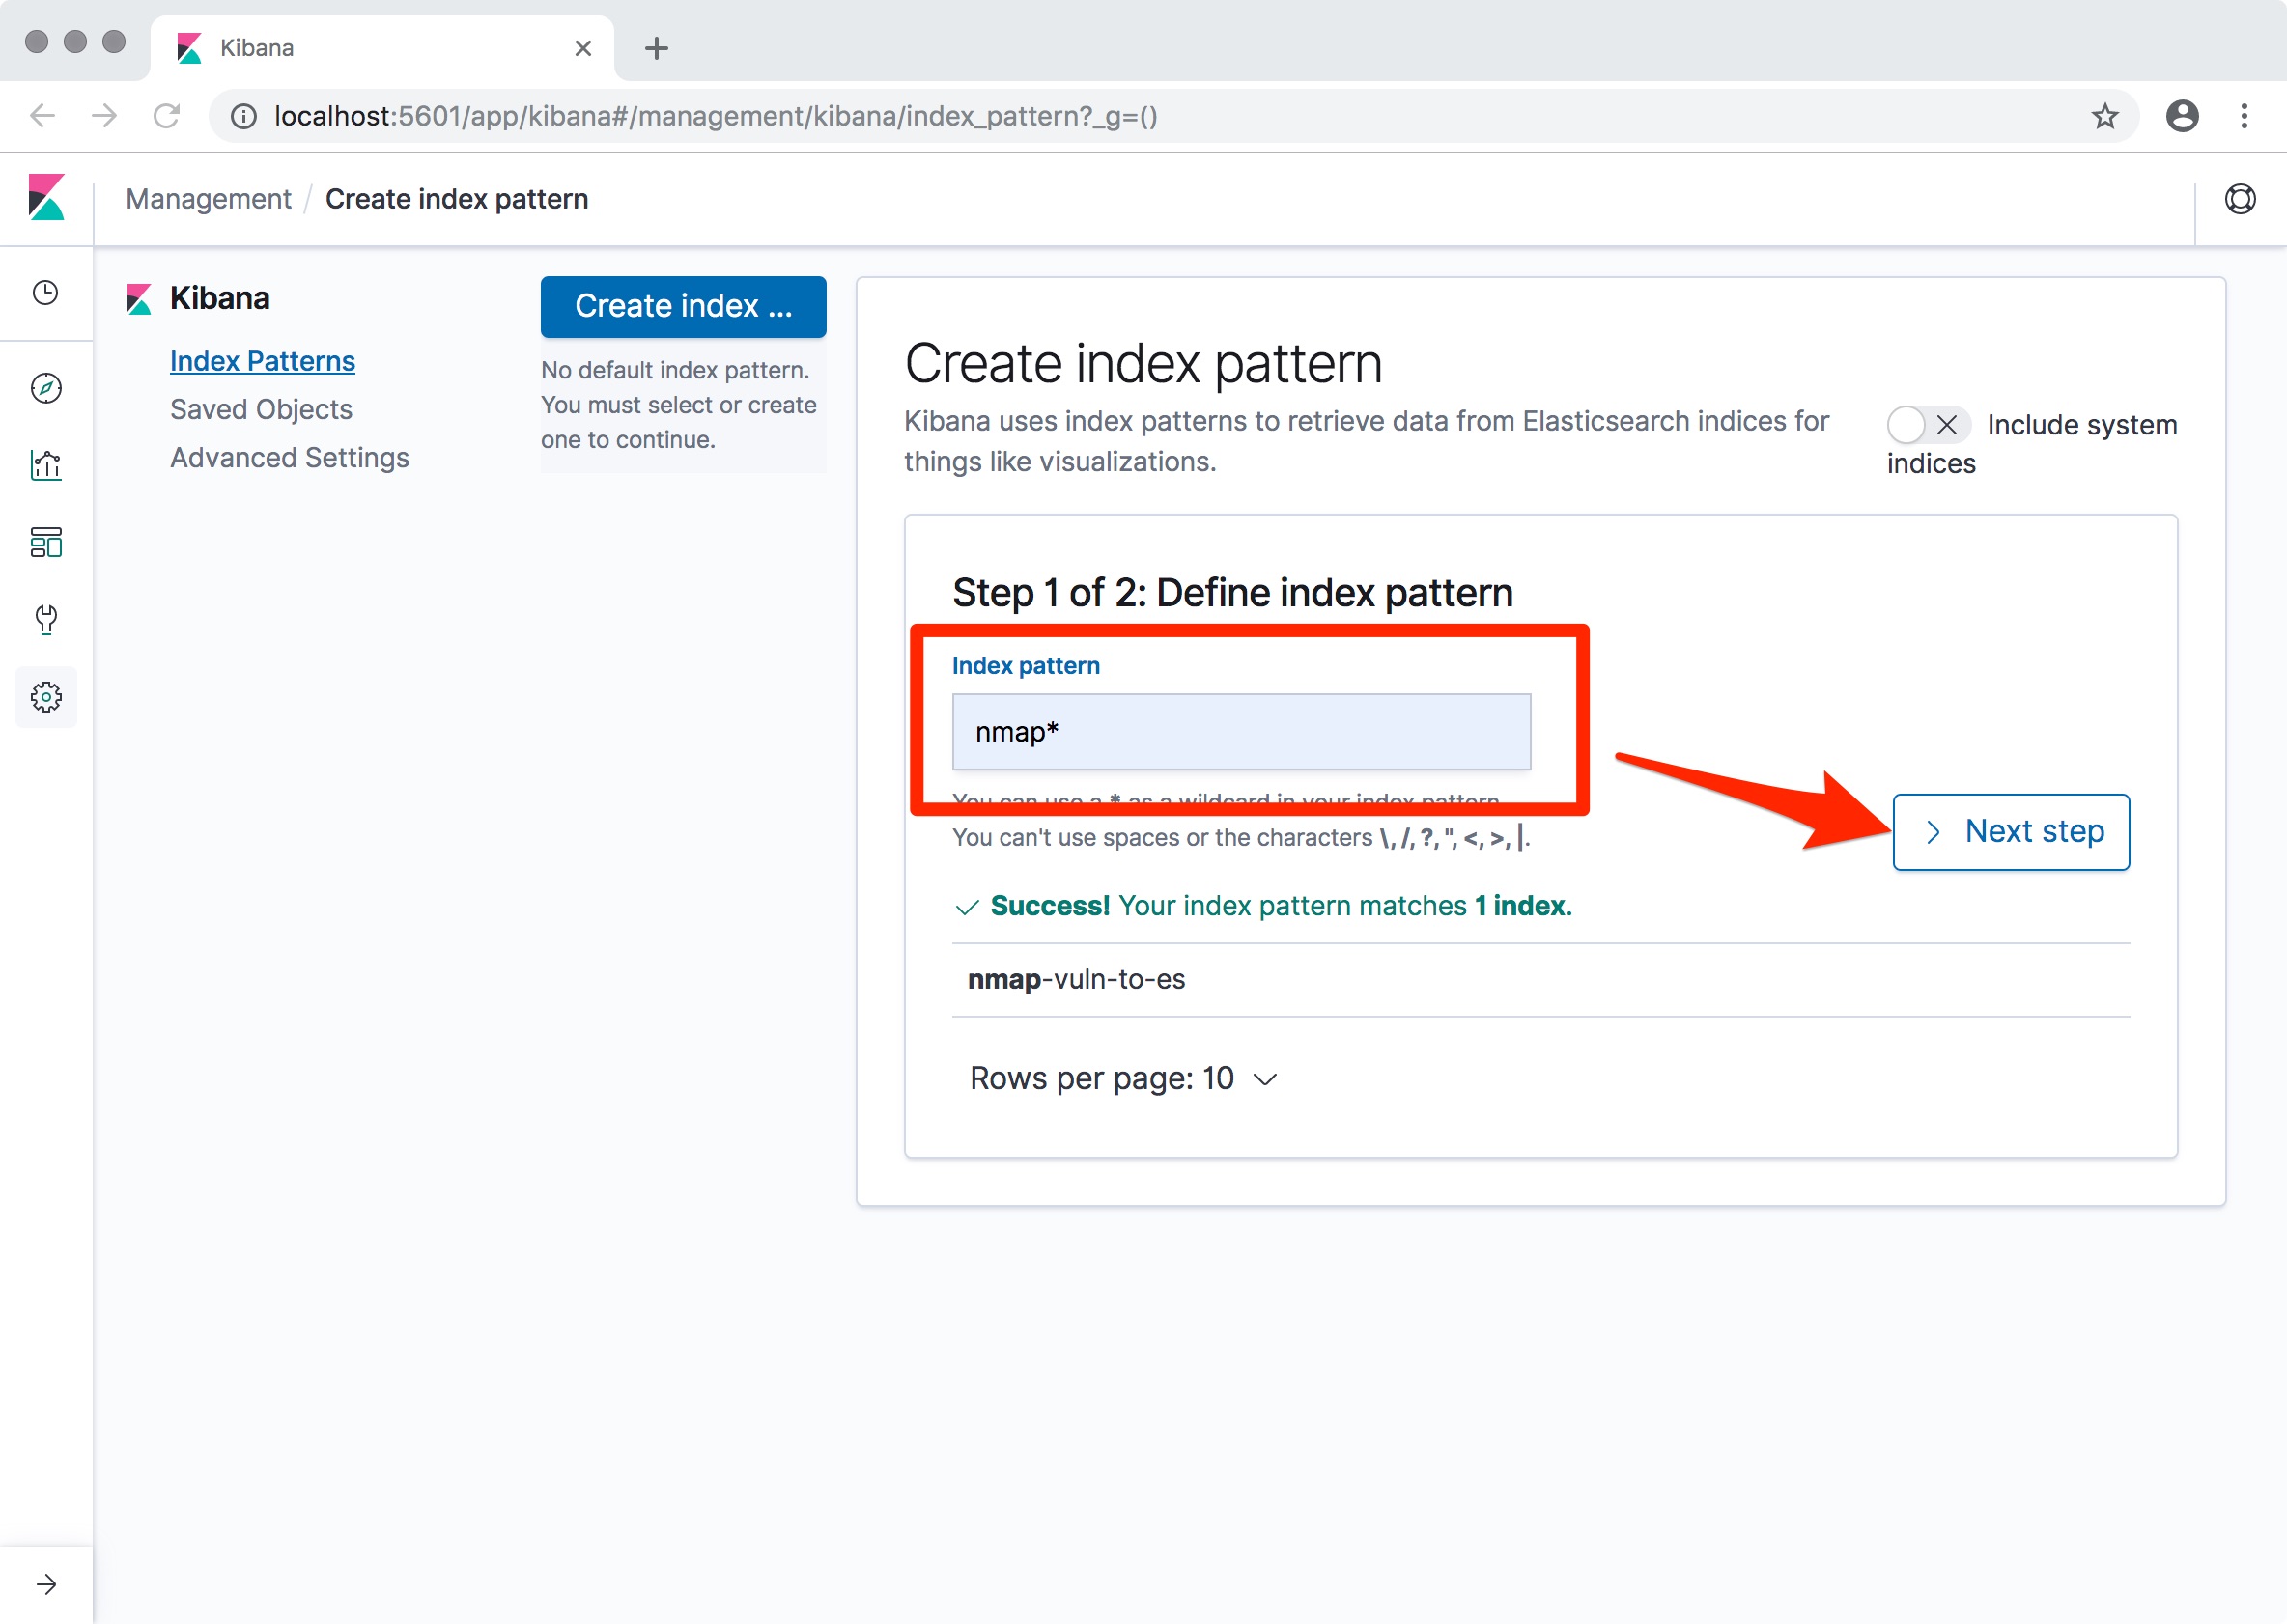Open the Recently viewed clock icon
The height and width of the screenshot is (1624, 2287).
click(x=46, y=293)
